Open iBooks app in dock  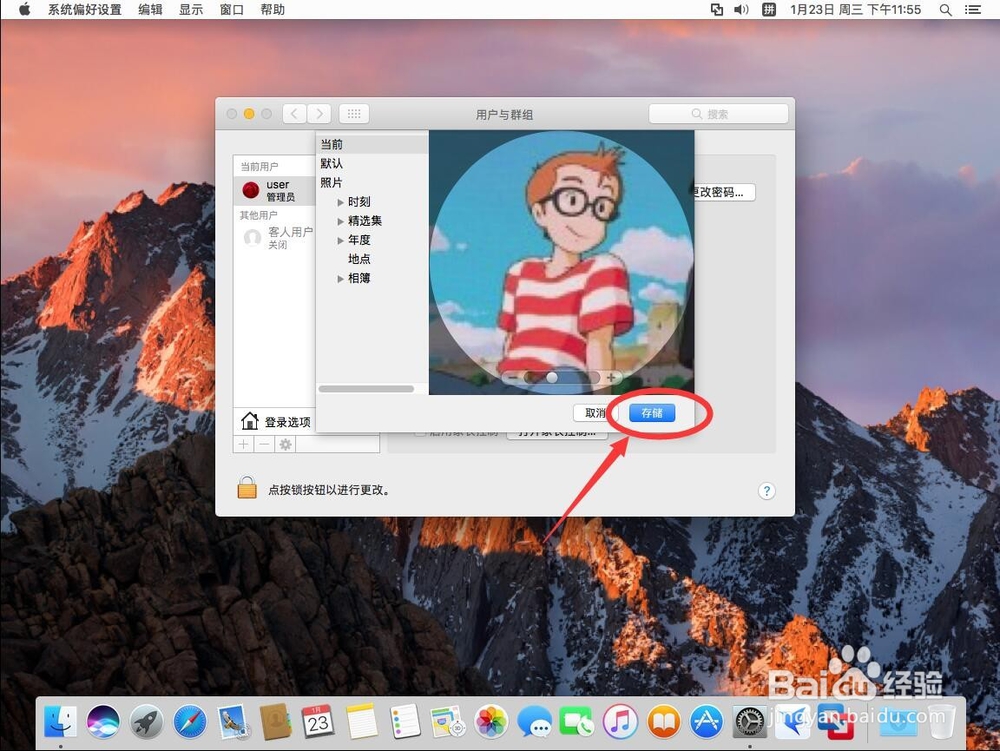pos(663,722)
